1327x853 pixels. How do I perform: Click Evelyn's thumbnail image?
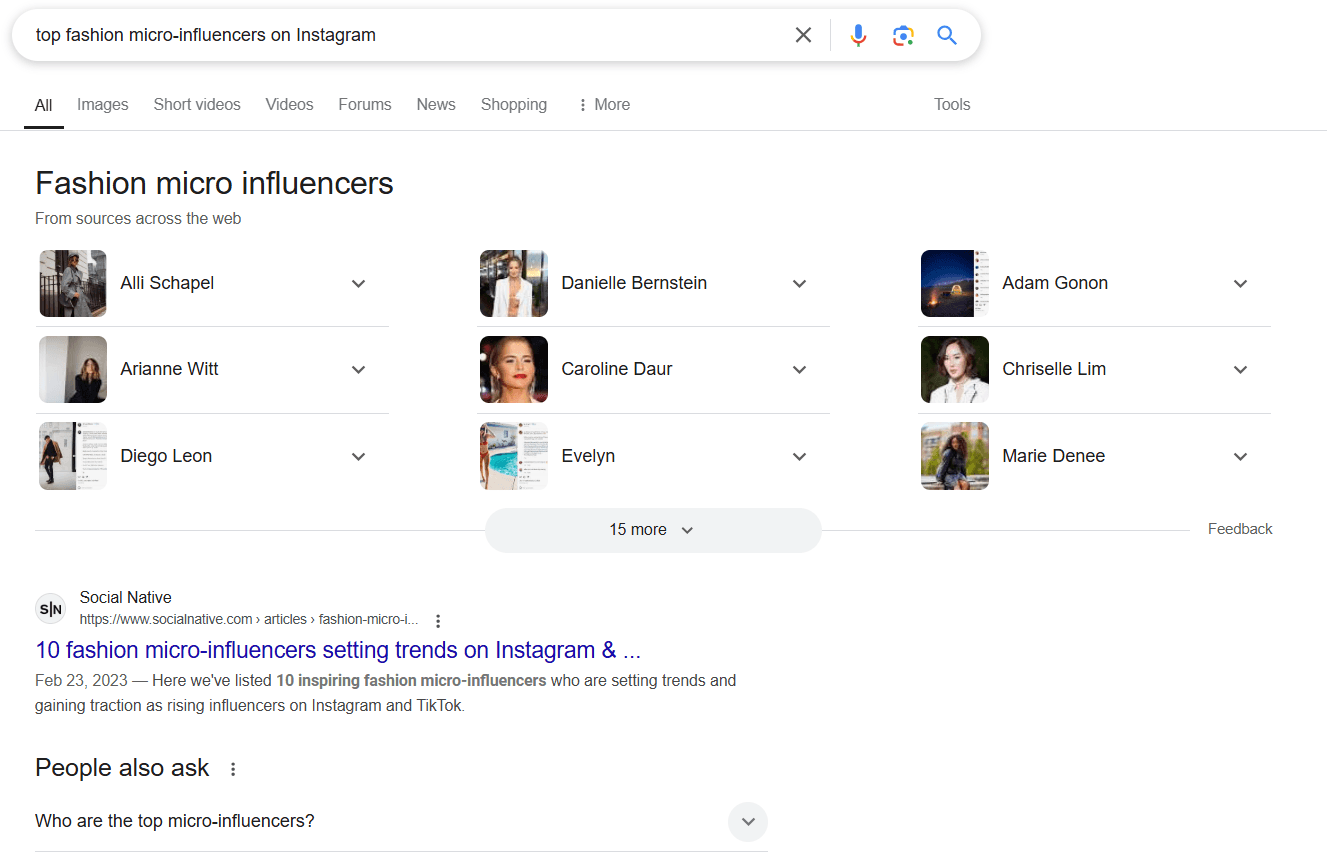514,456
